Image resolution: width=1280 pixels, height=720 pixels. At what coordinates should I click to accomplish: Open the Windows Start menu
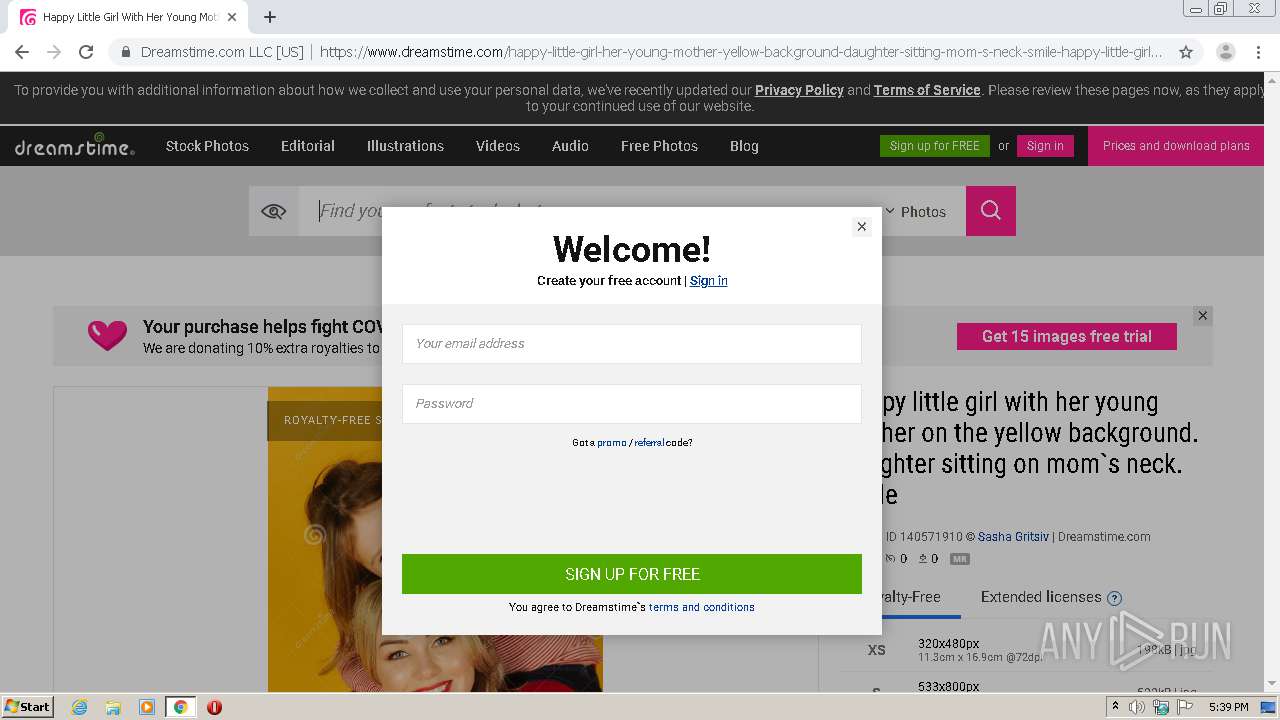[x=28, y=707]
